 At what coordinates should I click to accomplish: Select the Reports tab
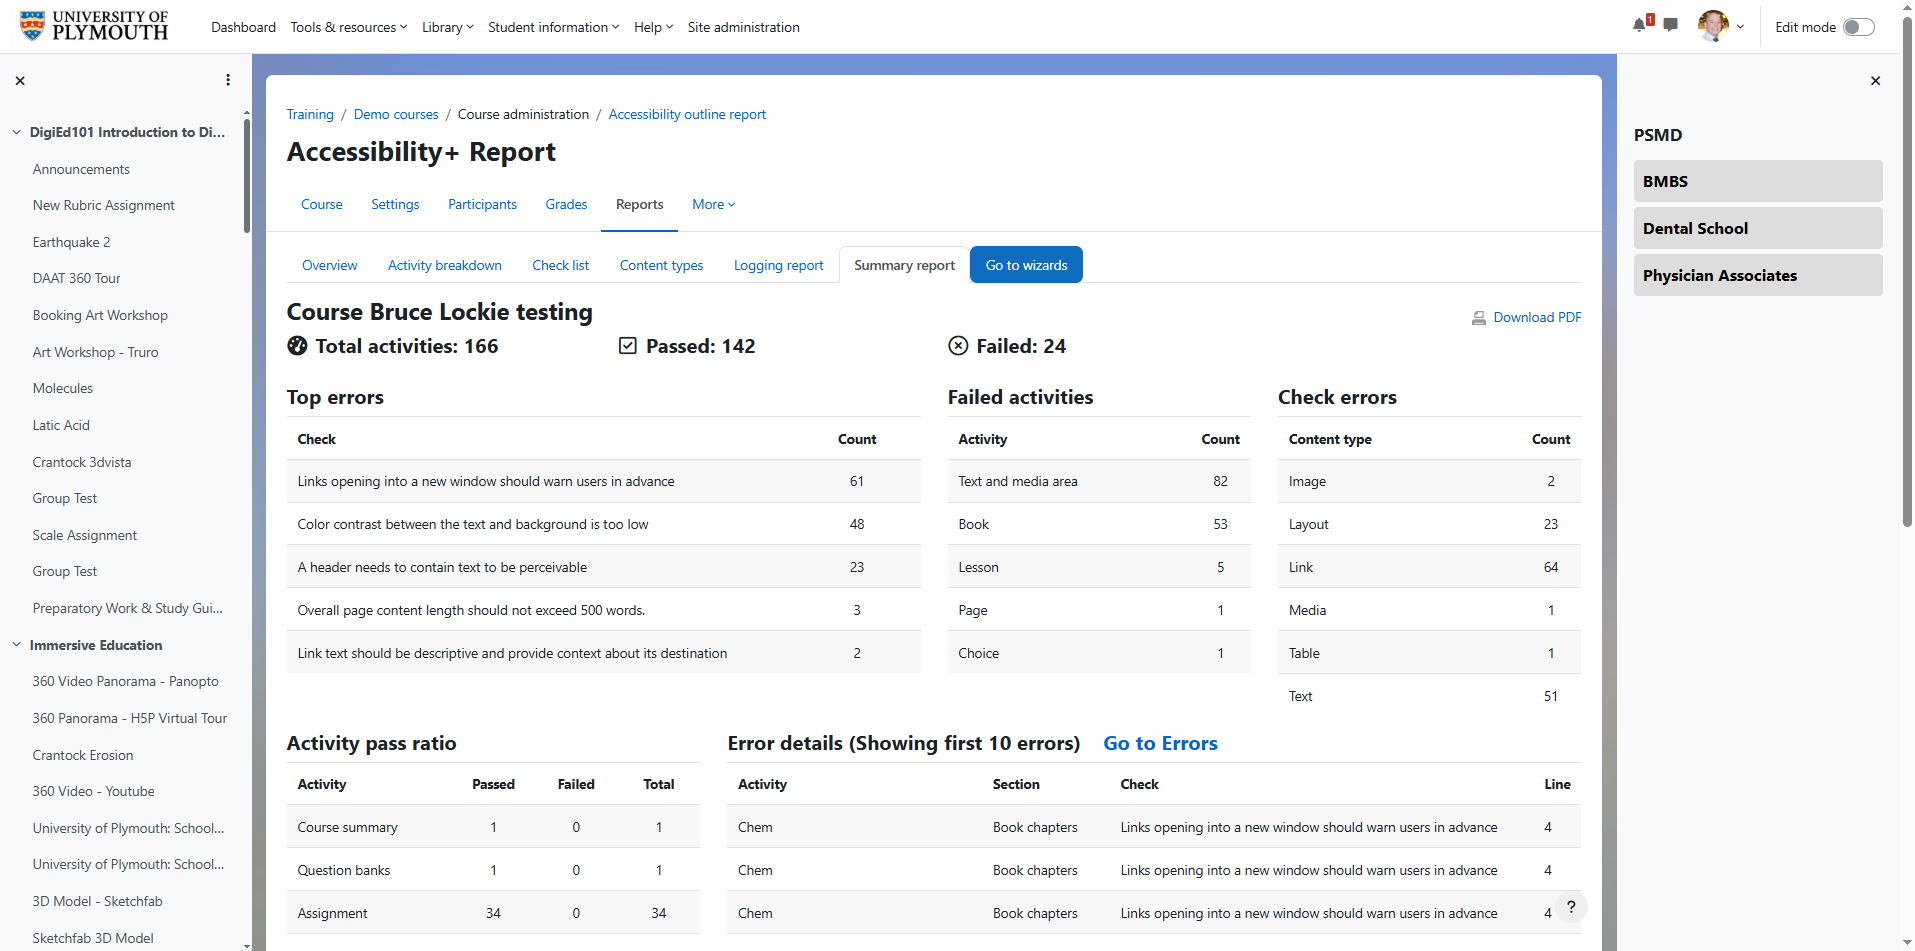point(639,204)
